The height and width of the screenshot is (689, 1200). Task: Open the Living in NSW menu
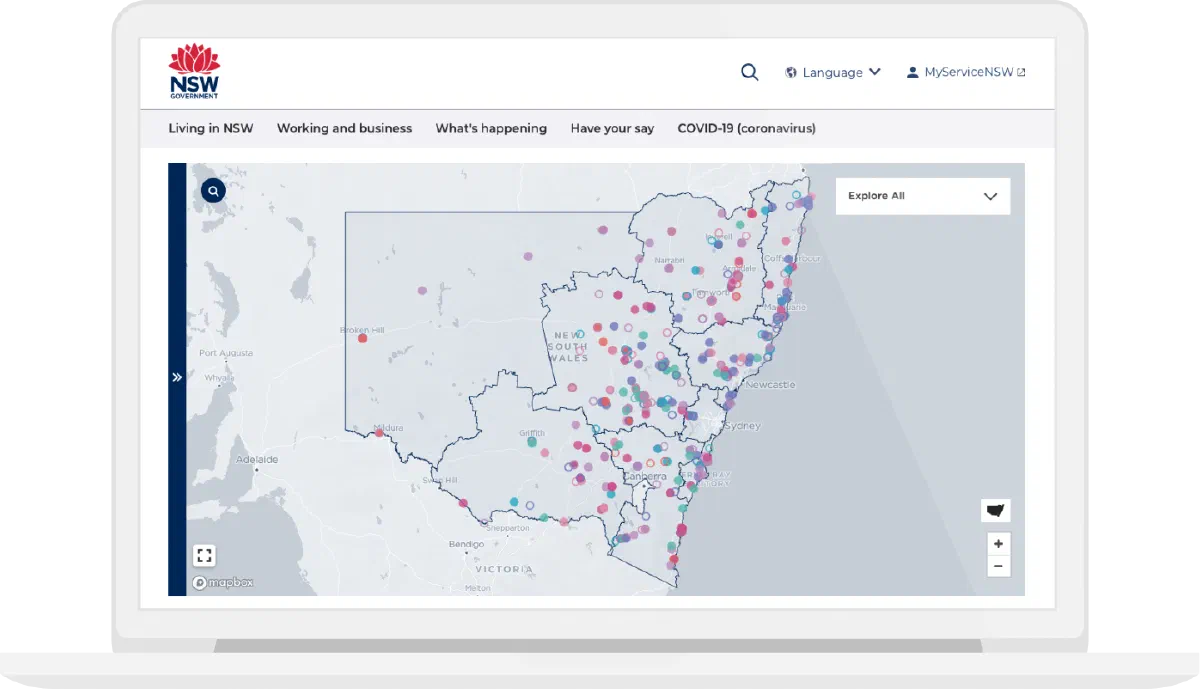point(211,128)
